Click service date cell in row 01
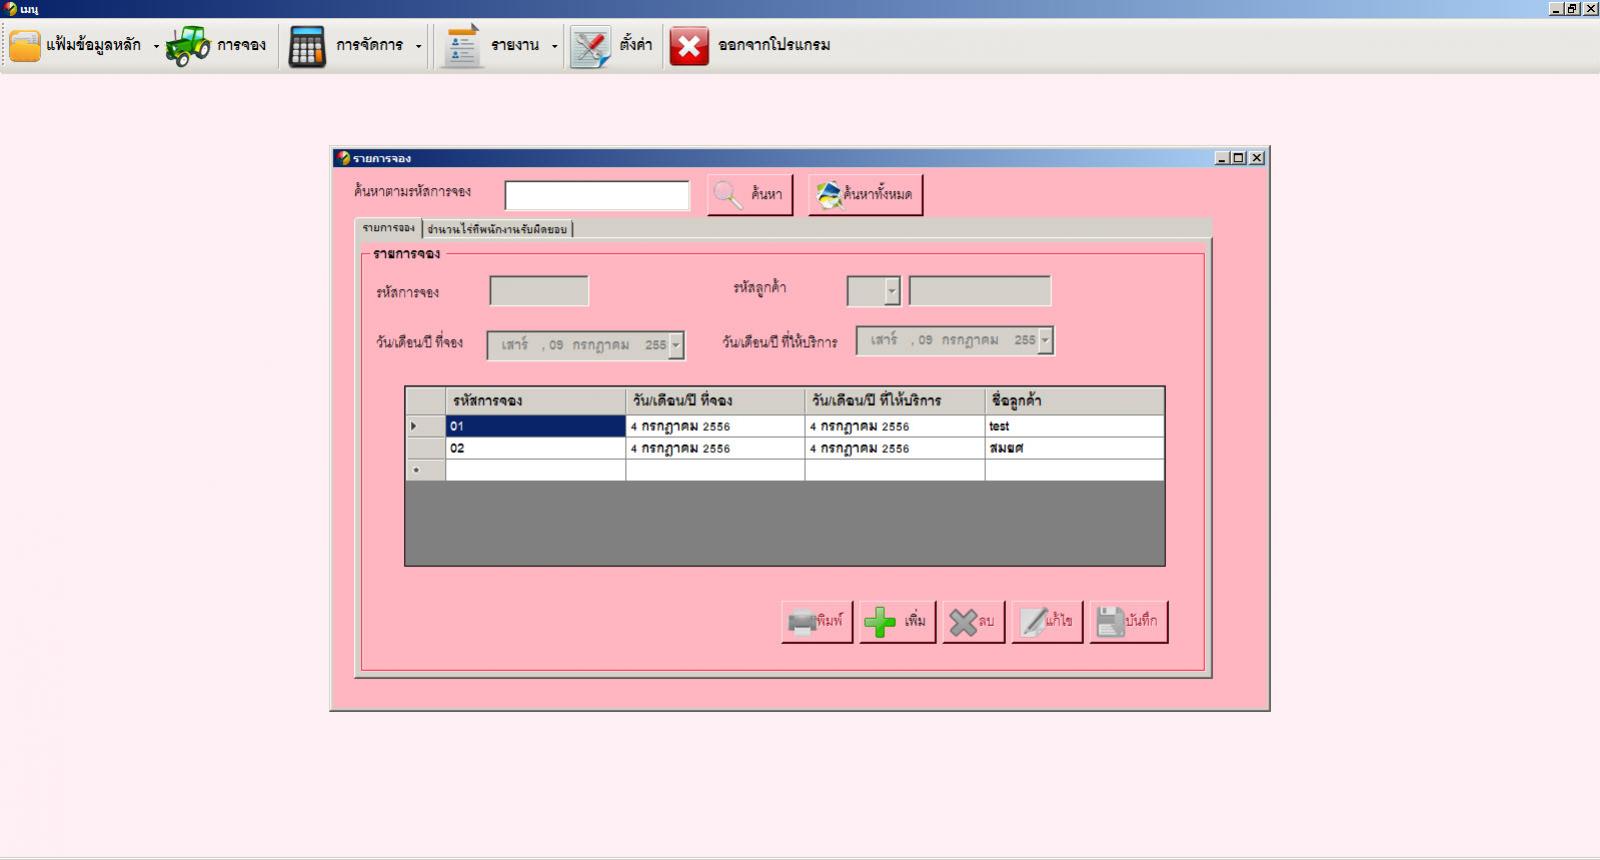Image resolution: width=1600 pixels, height=860 pixels. point(895,426)
